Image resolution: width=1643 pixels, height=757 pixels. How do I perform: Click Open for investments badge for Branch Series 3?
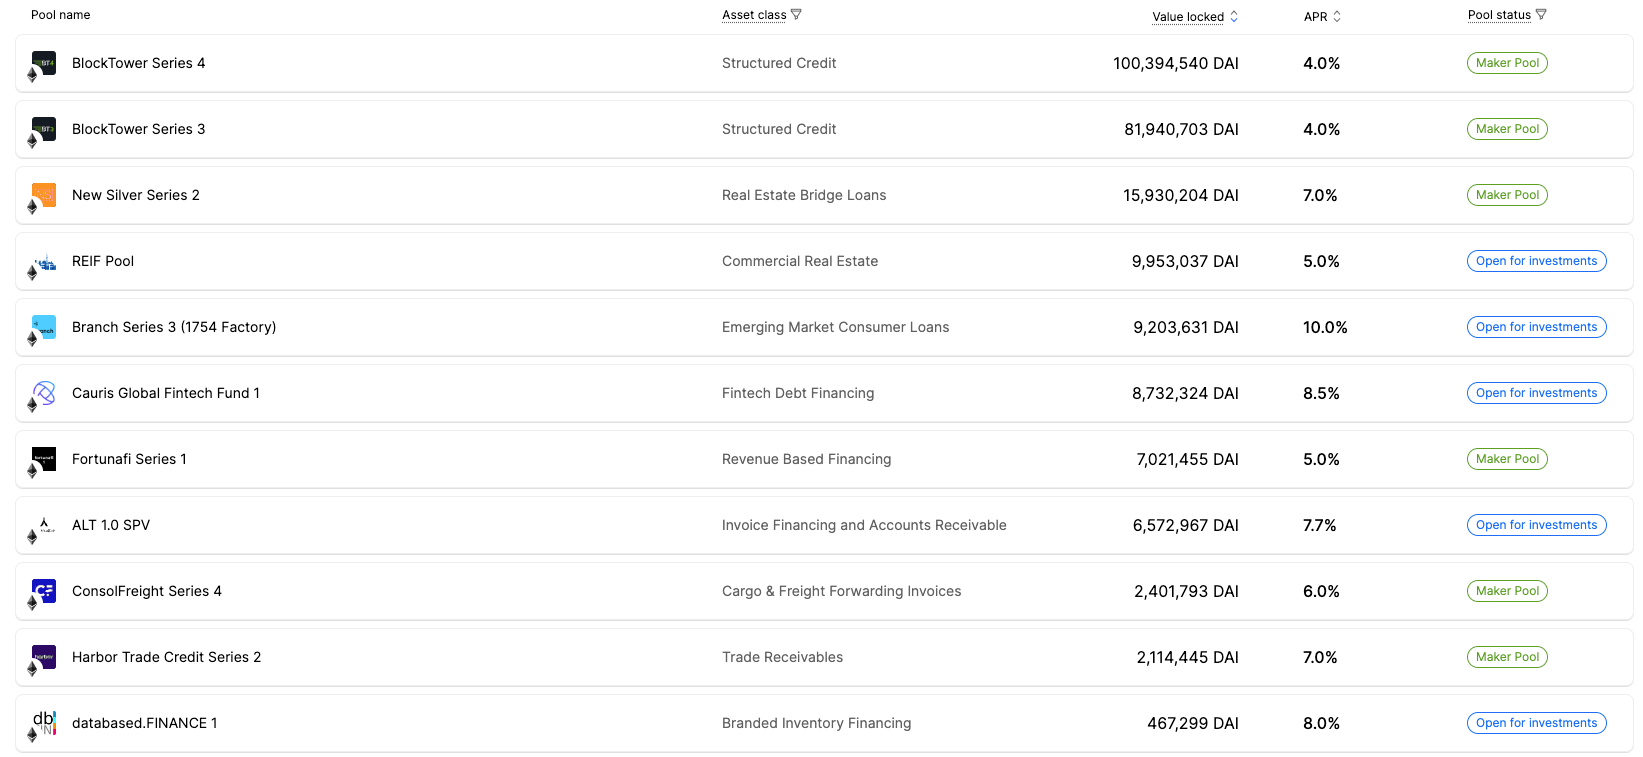[x=1536, y=327]
